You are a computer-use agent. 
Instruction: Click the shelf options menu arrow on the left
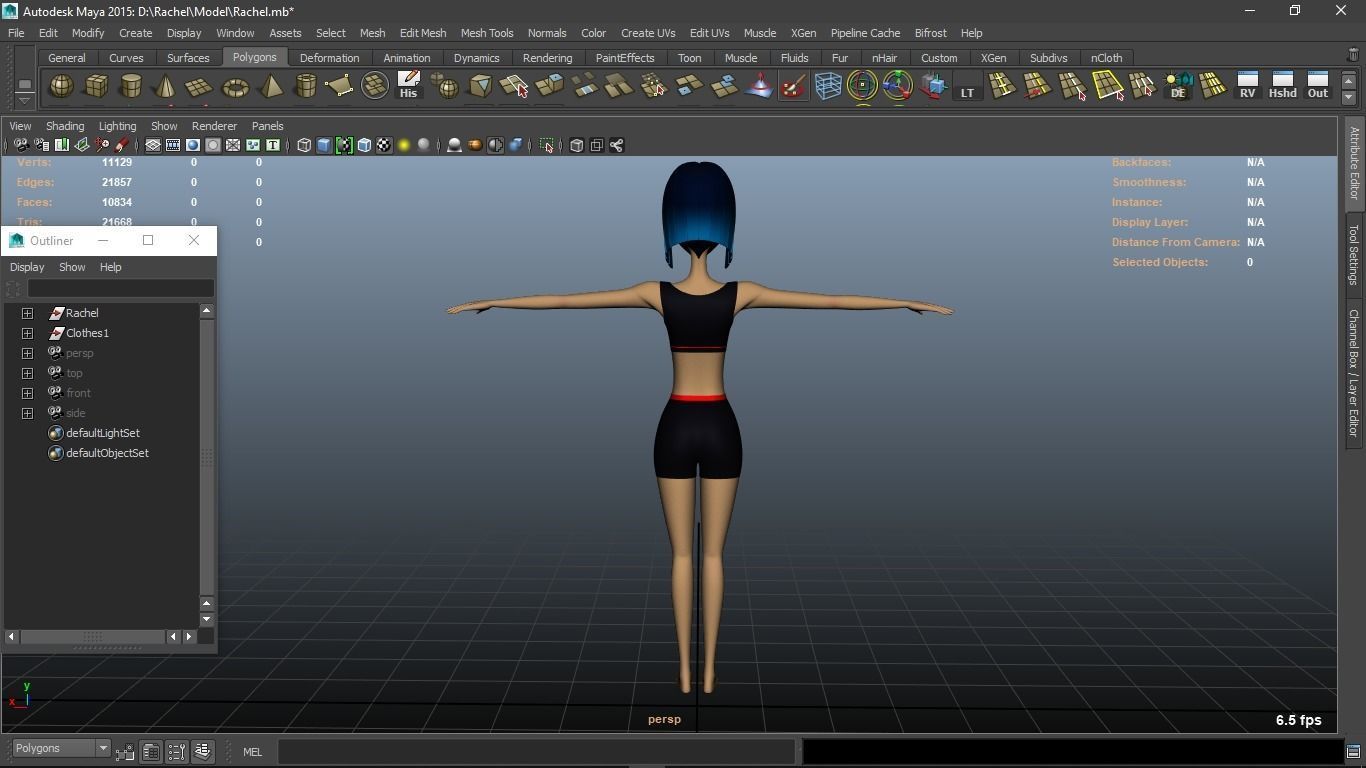pos(24,101)
